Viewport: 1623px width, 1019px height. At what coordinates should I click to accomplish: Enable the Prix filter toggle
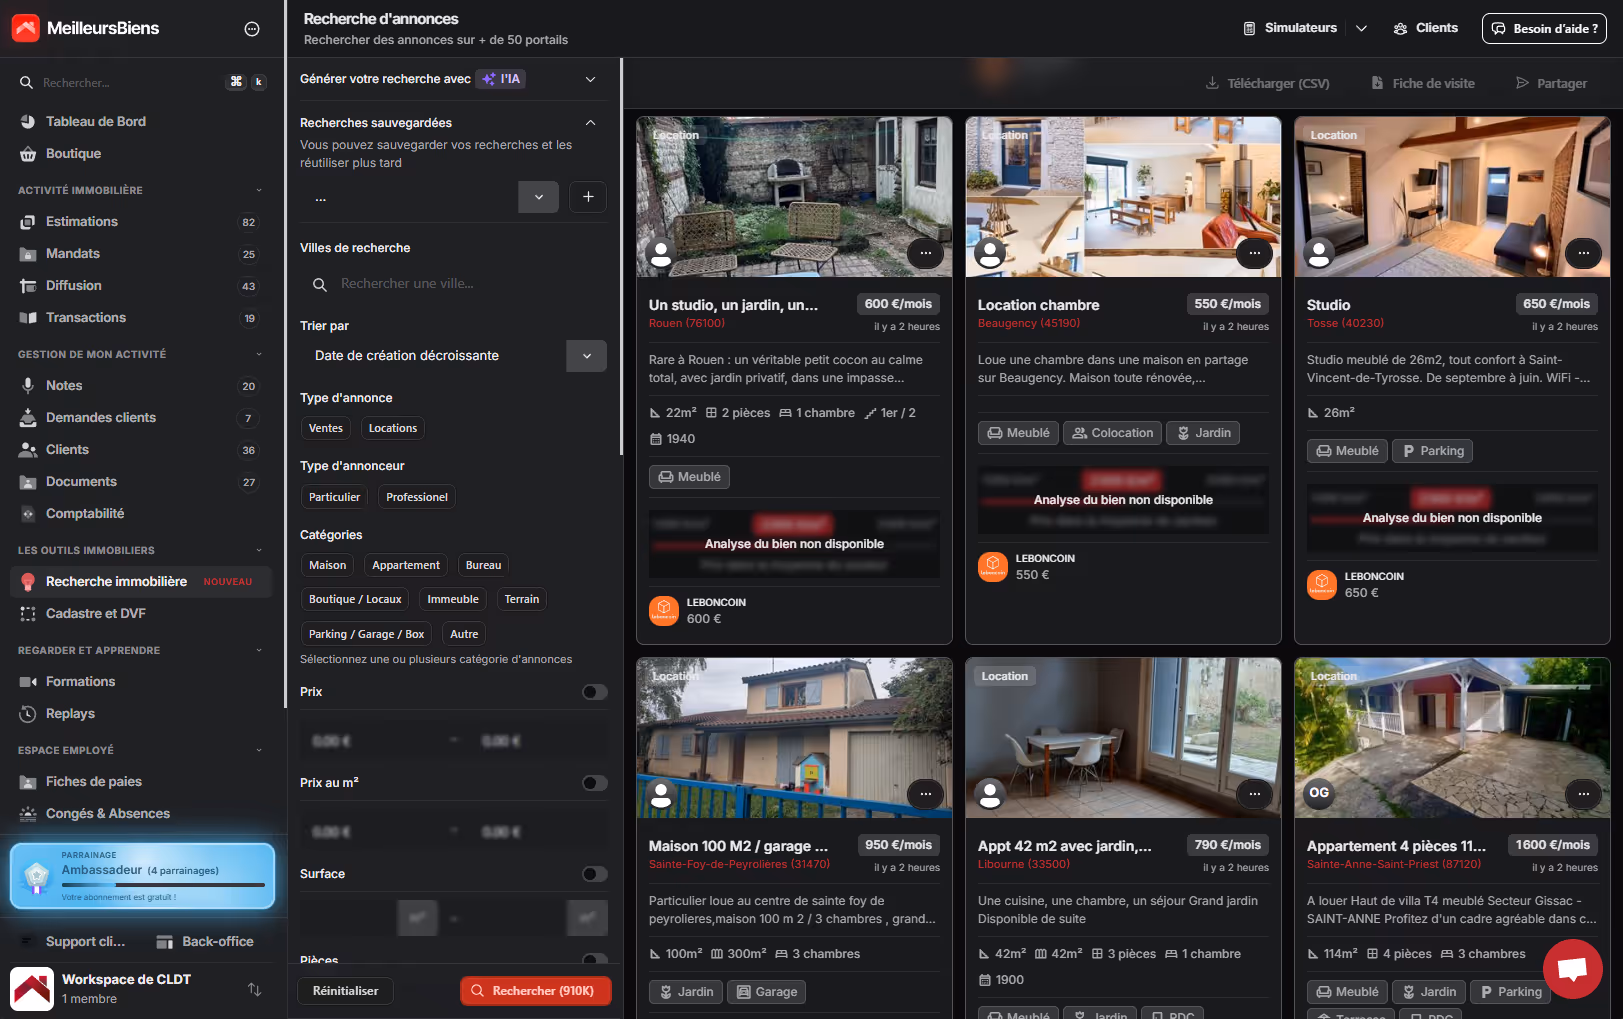(x=594, y=691)
